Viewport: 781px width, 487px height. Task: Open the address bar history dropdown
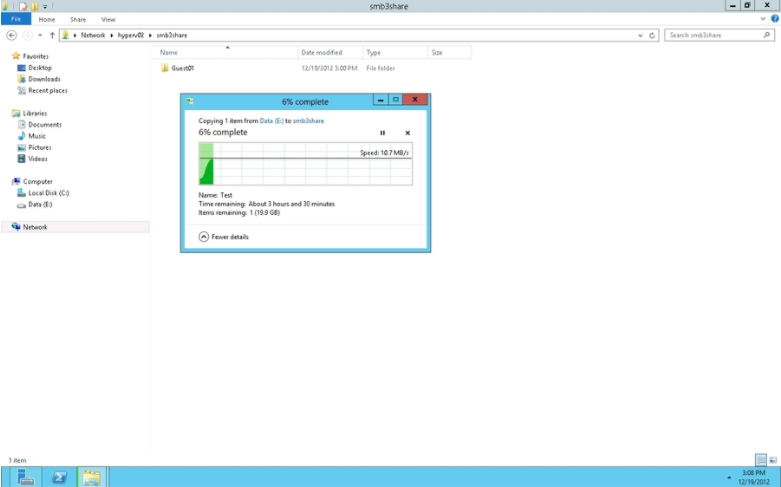[x=640, y=35]
